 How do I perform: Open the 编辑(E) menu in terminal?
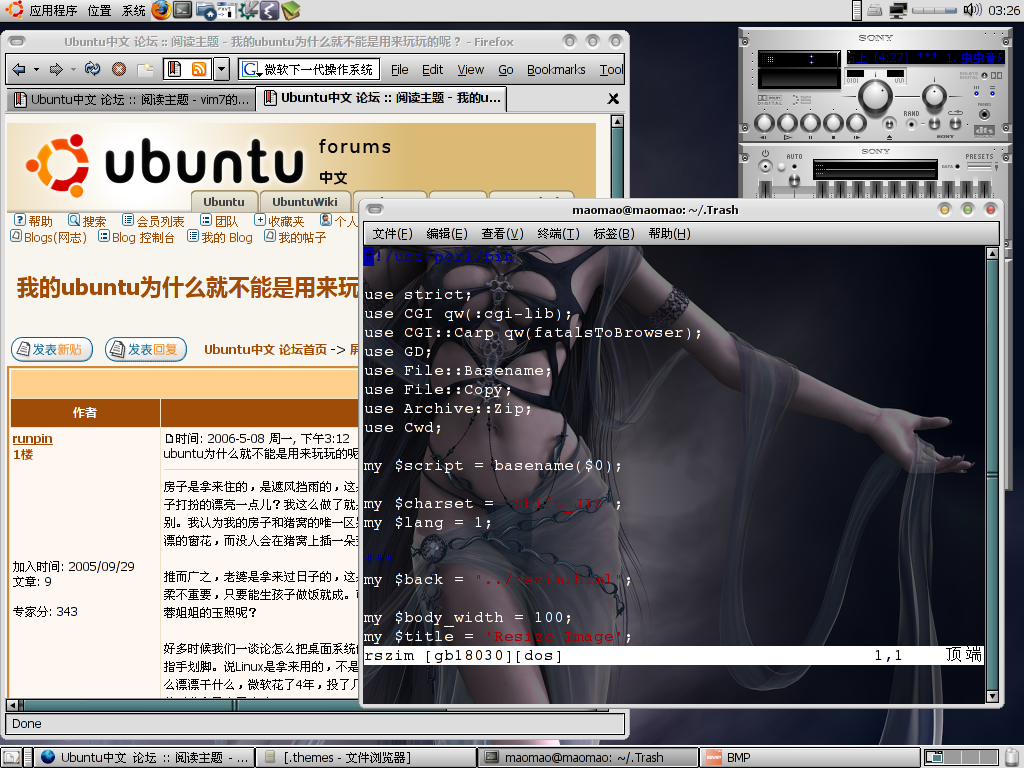[447, 234]
